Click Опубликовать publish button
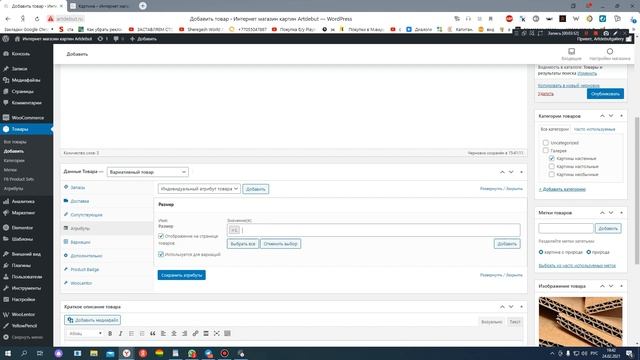This screenshot has height=360, width=640. pos(605,94)
